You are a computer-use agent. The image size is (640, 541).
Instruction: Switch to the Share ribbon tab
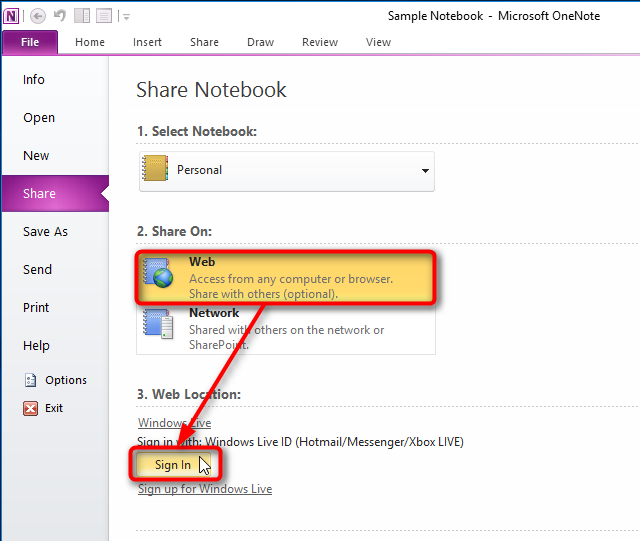(204, 42)
